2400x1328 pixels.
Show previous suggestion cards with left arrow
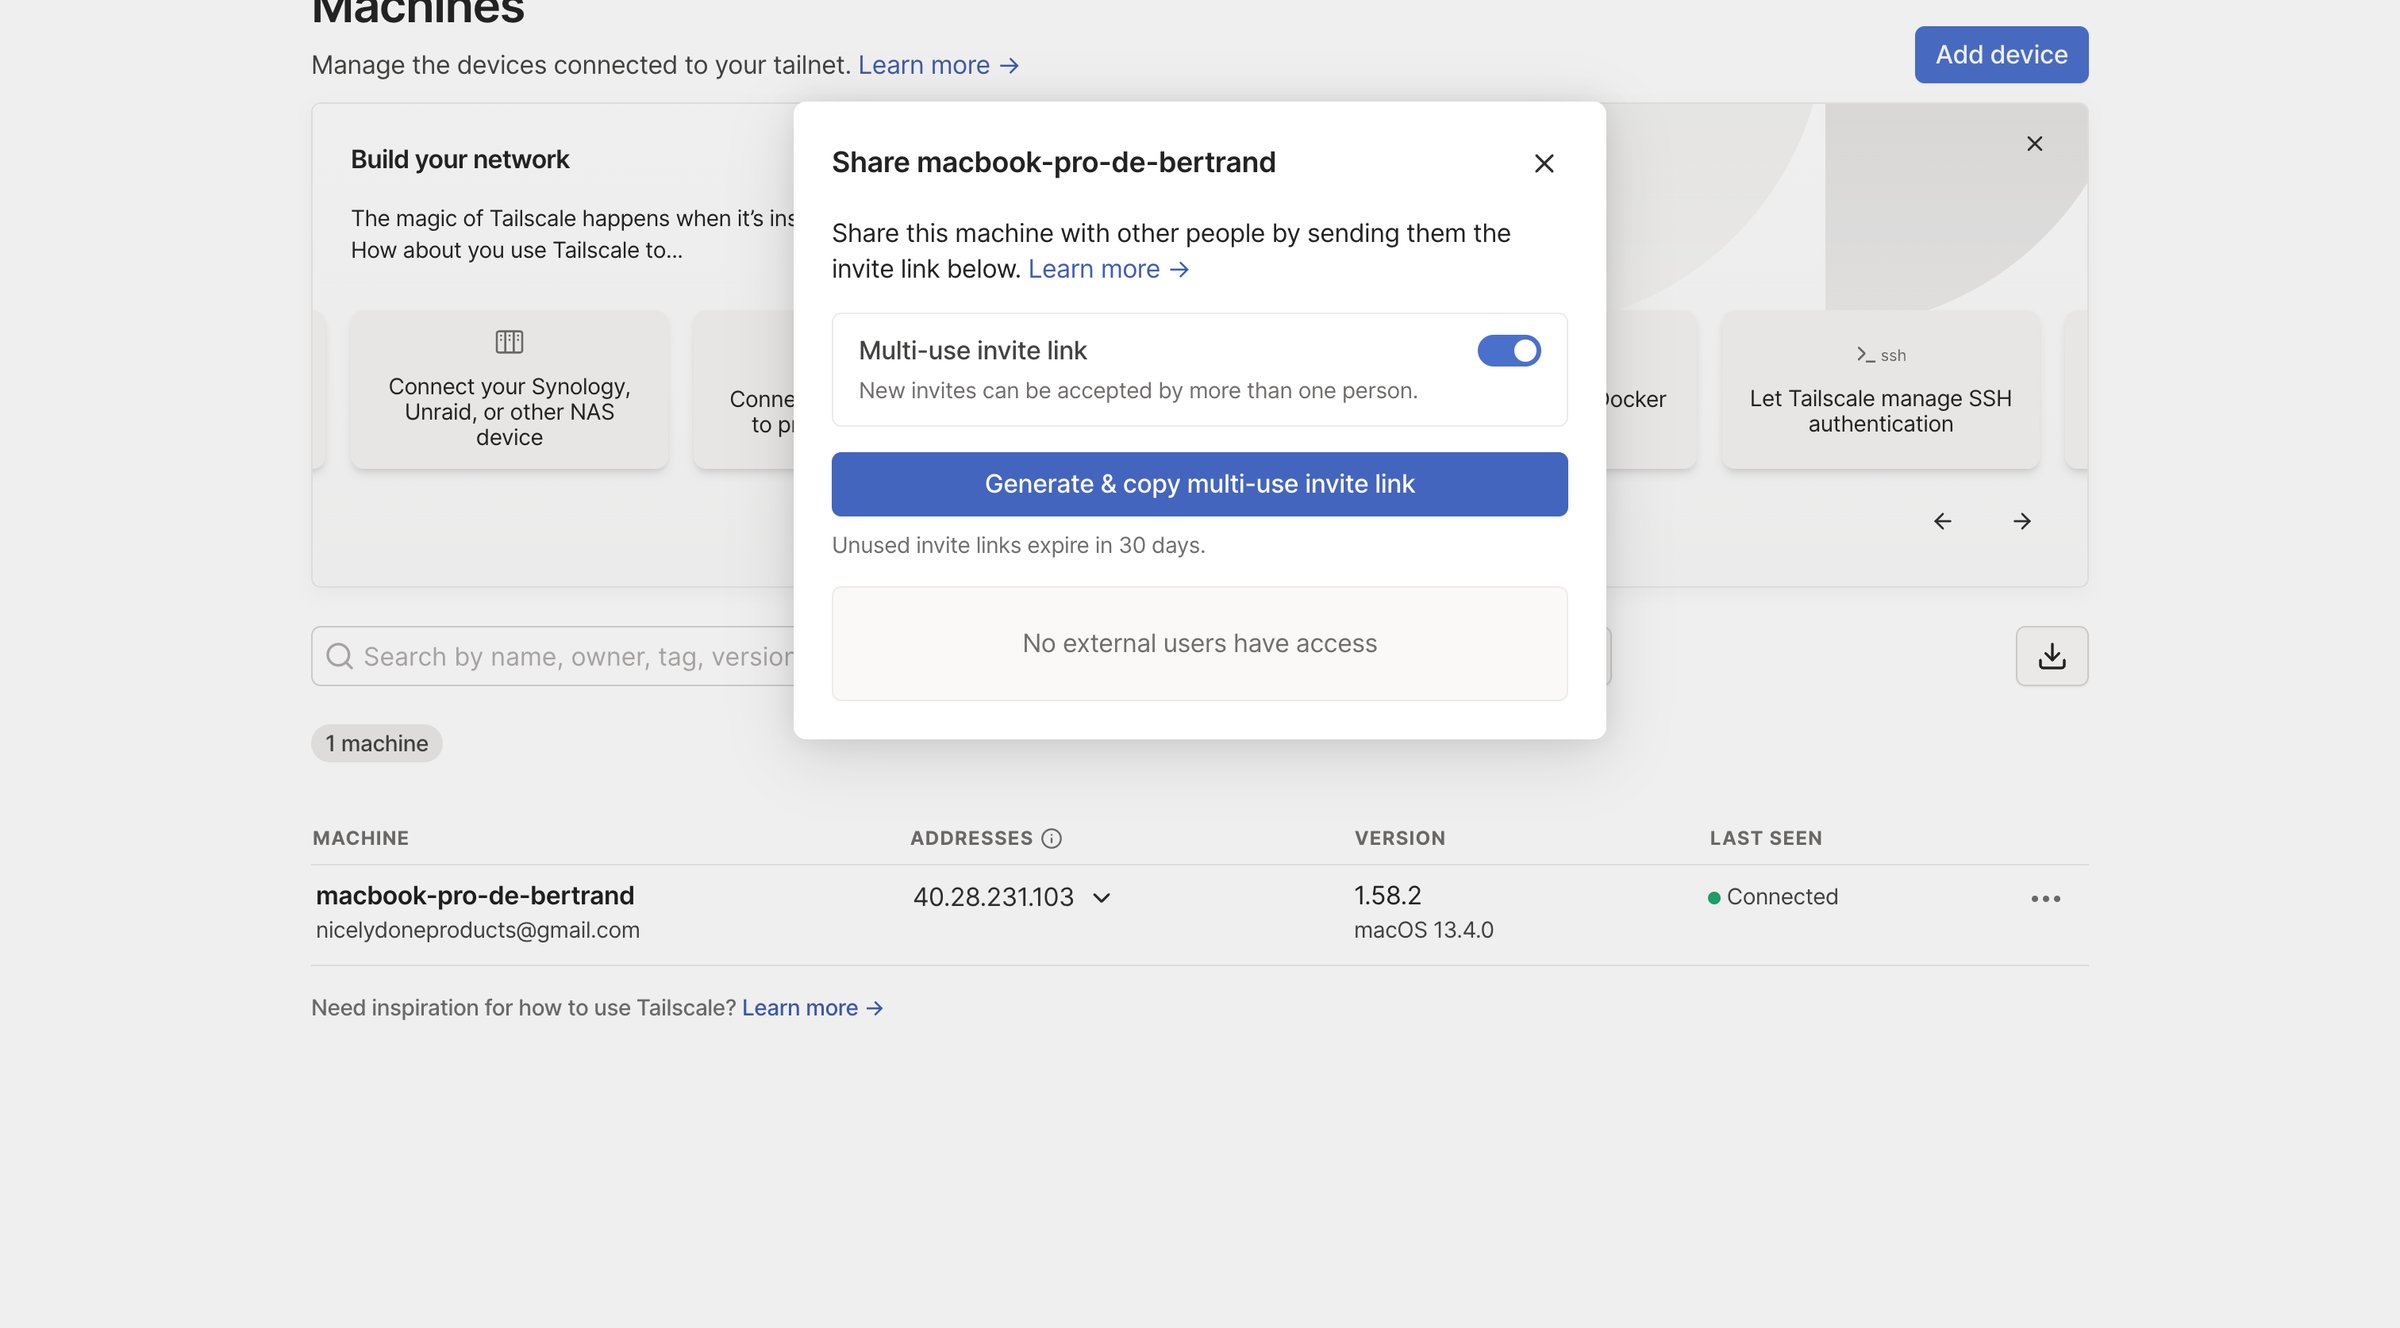[1942, 521]
